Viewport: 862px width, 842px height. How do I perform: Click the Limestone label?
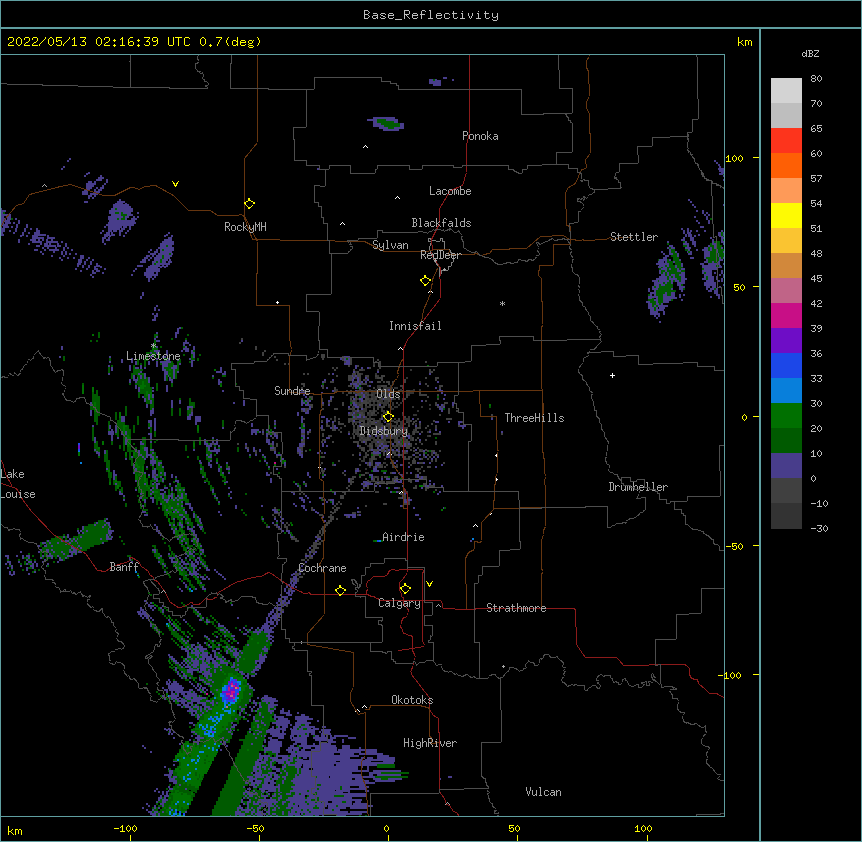[x=153, y=356]
